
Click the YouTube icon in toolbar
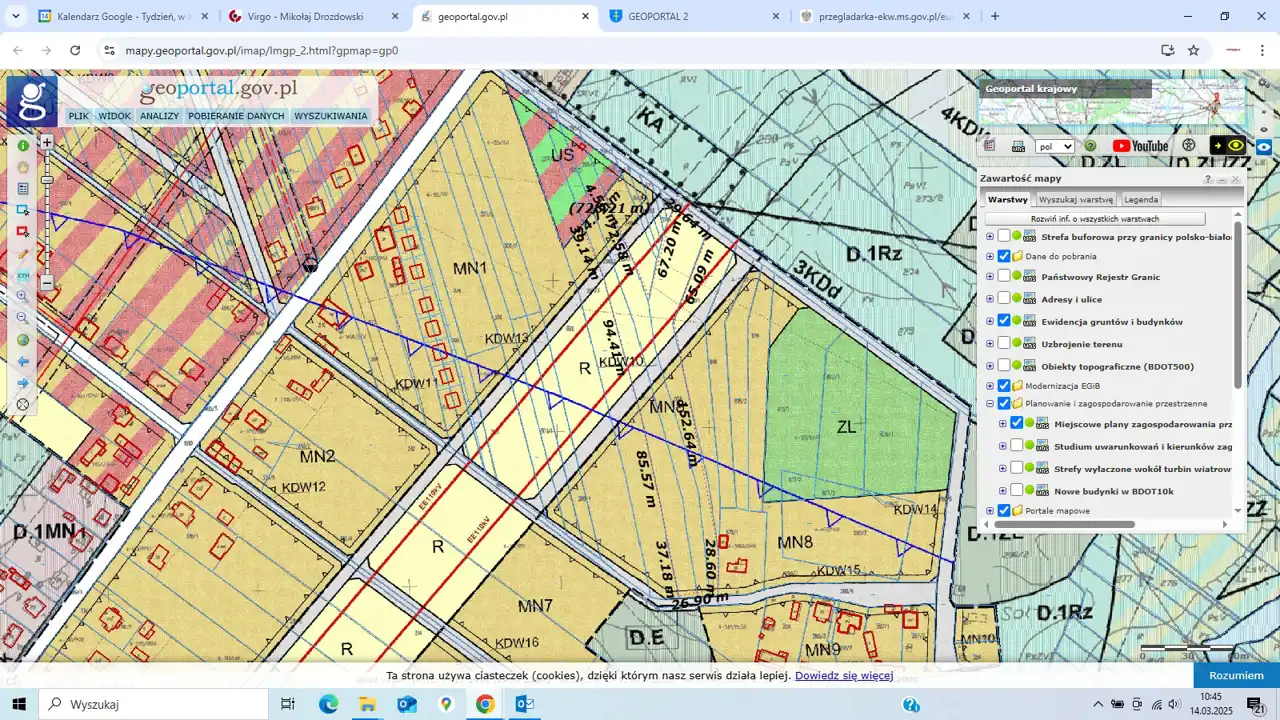pyautogui.click(x=1140, y=146)
